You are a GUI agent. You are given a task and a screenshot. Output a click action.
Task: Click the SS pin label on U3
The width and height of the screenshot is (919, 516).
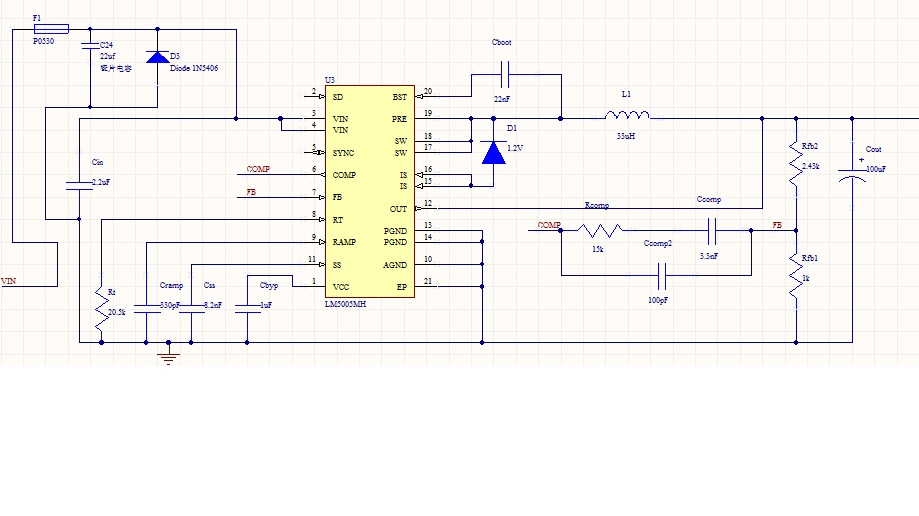coord(337,265)
